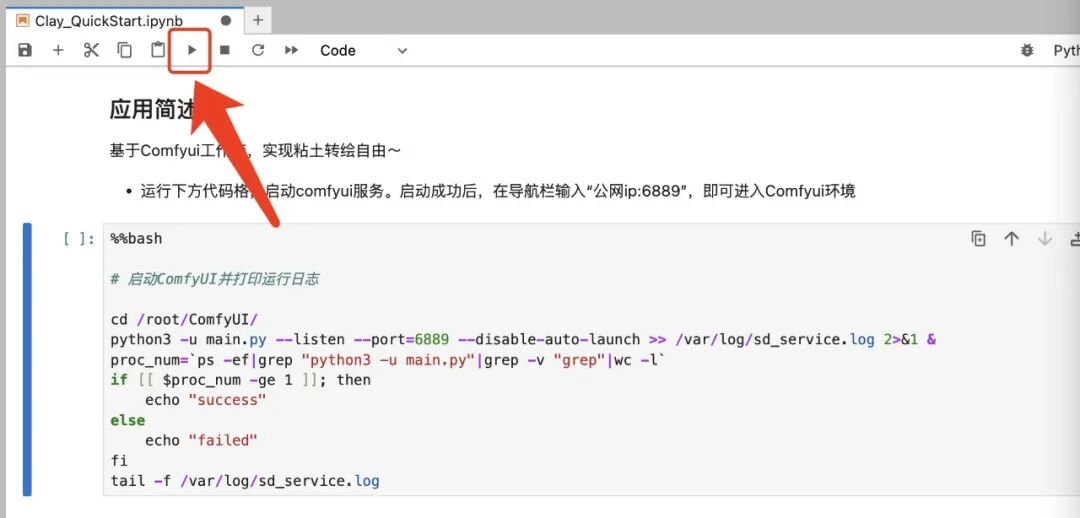The height and width of the screenshot is (518, 1080).
Task: Open the Code cell type dropdown
Action: 363,50
